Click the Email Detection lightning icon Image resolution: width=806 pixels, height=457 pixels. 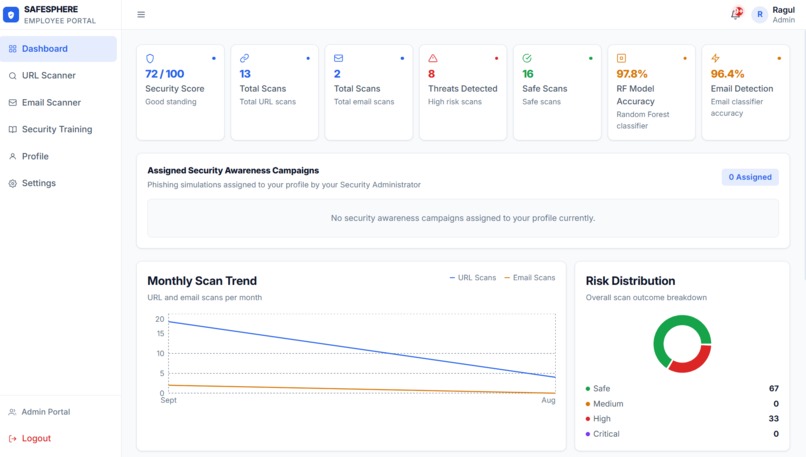(x=715, y=58)
